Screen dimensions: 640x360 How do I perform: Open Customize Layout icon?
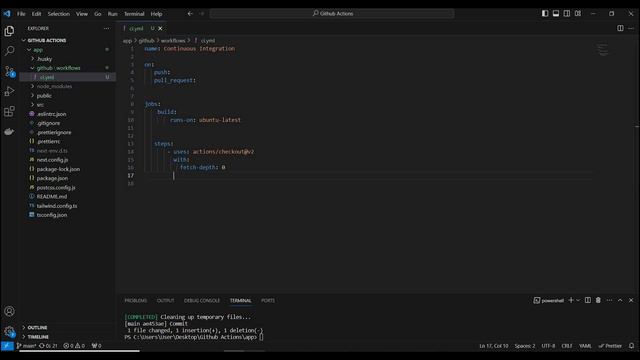click(578, 13)
